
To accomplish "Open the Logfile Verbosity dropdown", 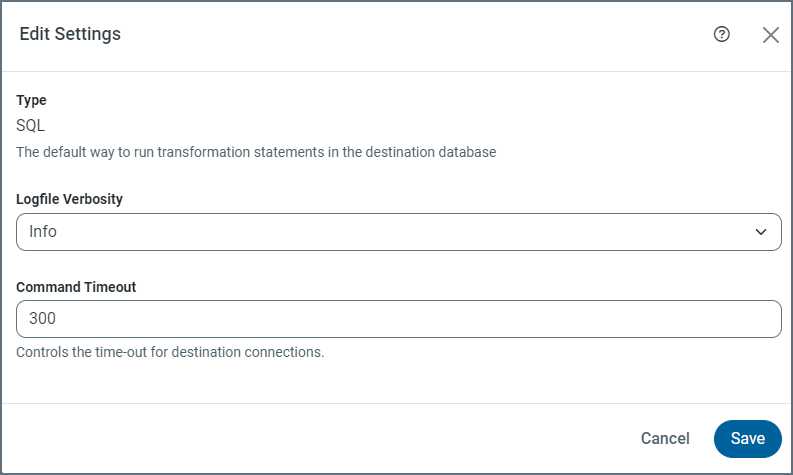I will (398, 231).
